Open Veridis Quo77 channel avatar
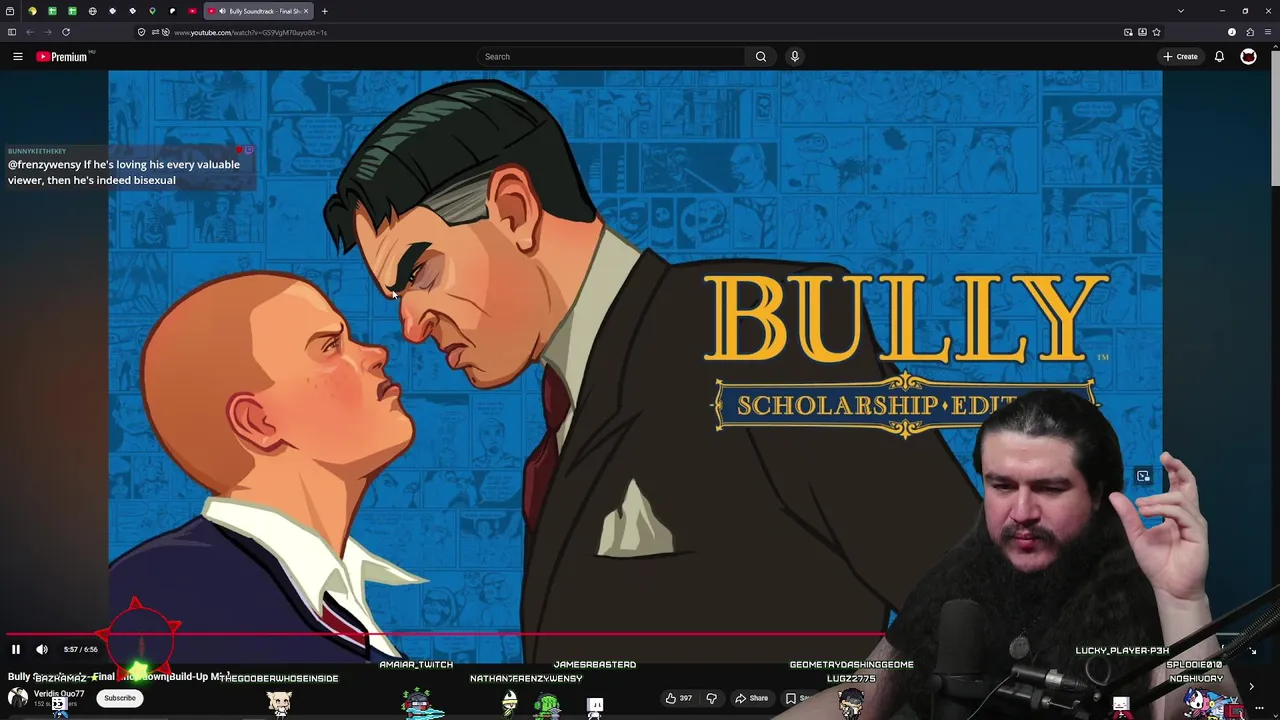 click(17, 698)
